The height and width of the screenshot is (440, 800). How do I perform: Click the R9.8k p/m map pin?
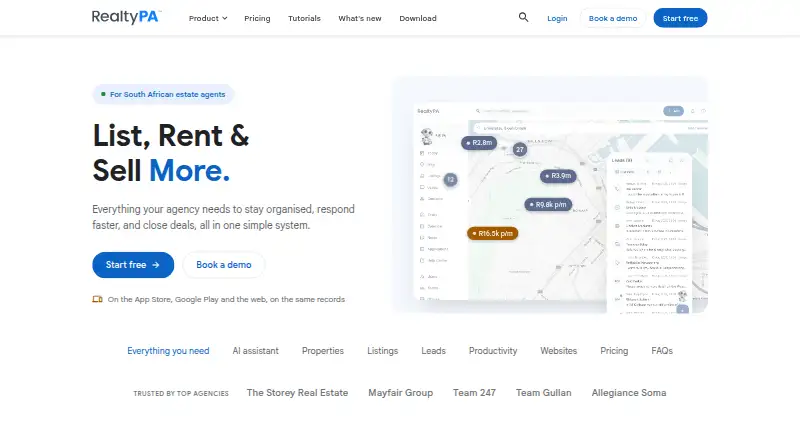click(548, 205)
